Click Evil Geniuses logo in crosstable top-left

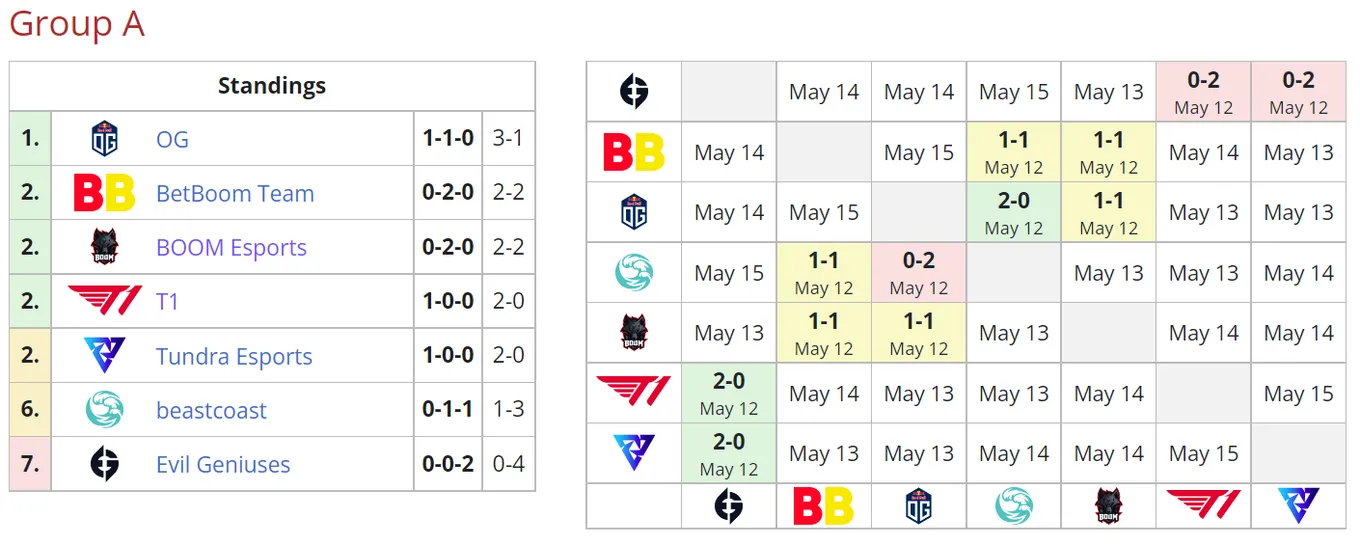tap(634, 92)
